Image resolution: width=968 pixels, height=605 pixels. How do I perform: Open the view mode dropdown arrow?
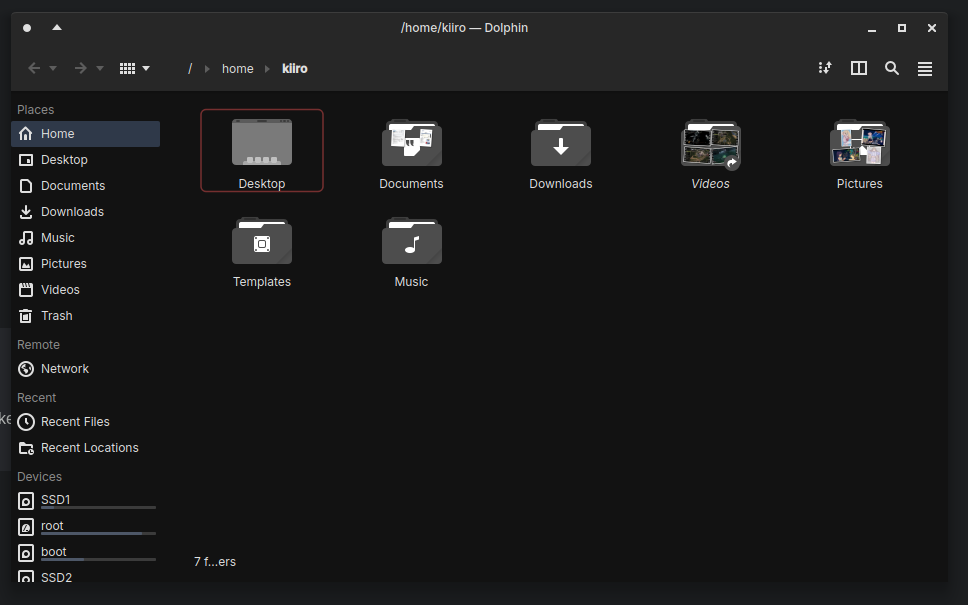(146, 69)
